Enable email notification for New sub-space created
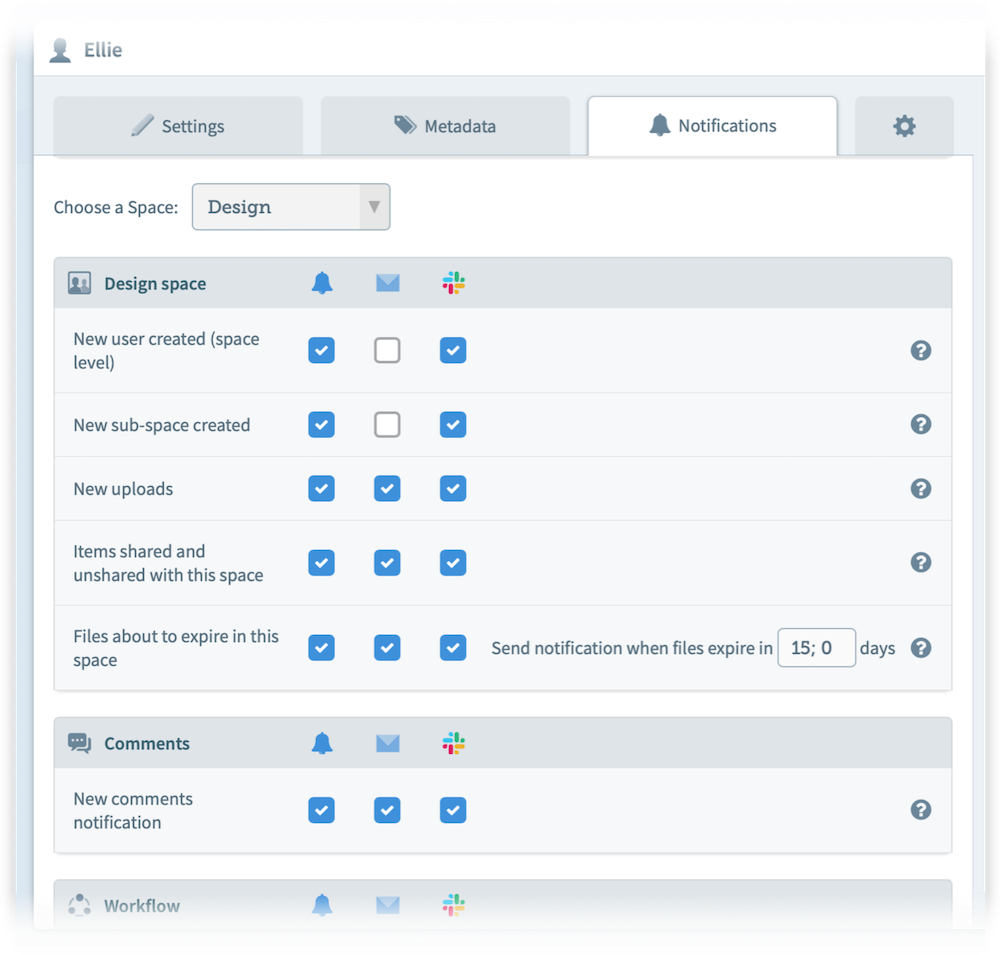This screenshot has width=1000, height=955. pos(387,425)
